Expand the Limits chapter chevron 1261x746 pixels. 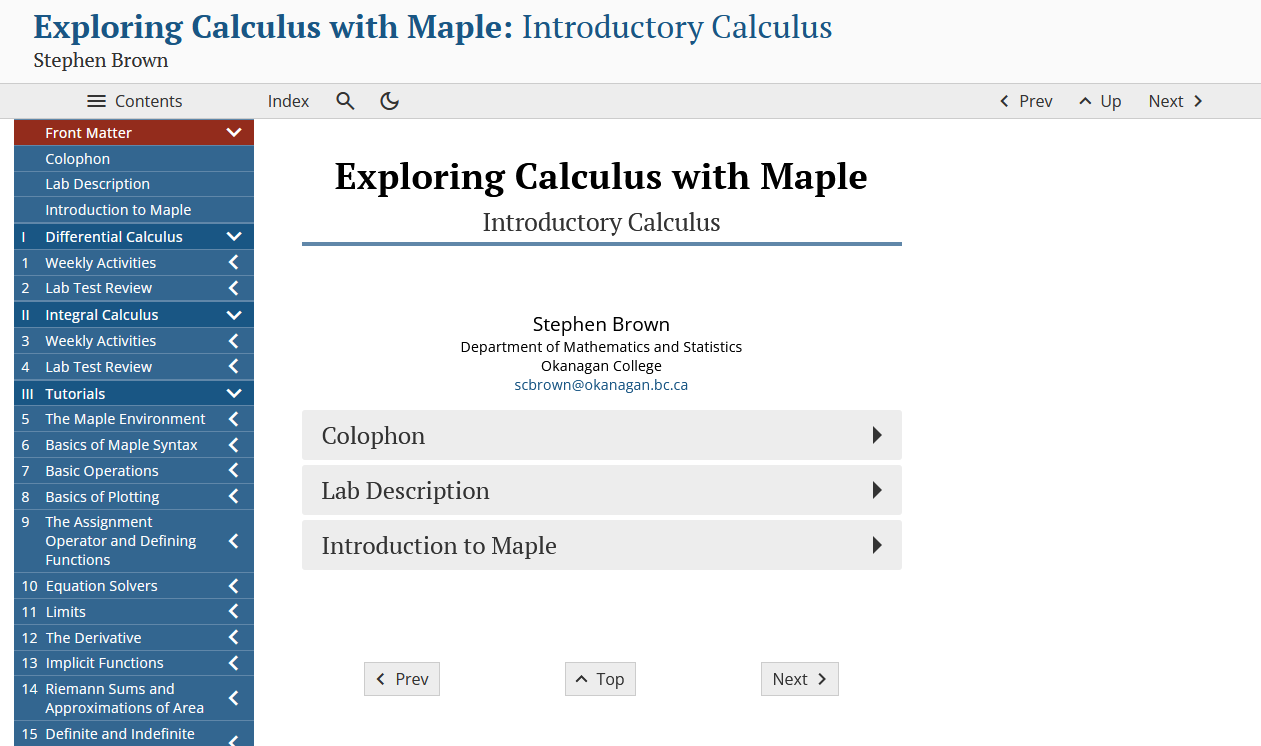(x=233, y=612)
